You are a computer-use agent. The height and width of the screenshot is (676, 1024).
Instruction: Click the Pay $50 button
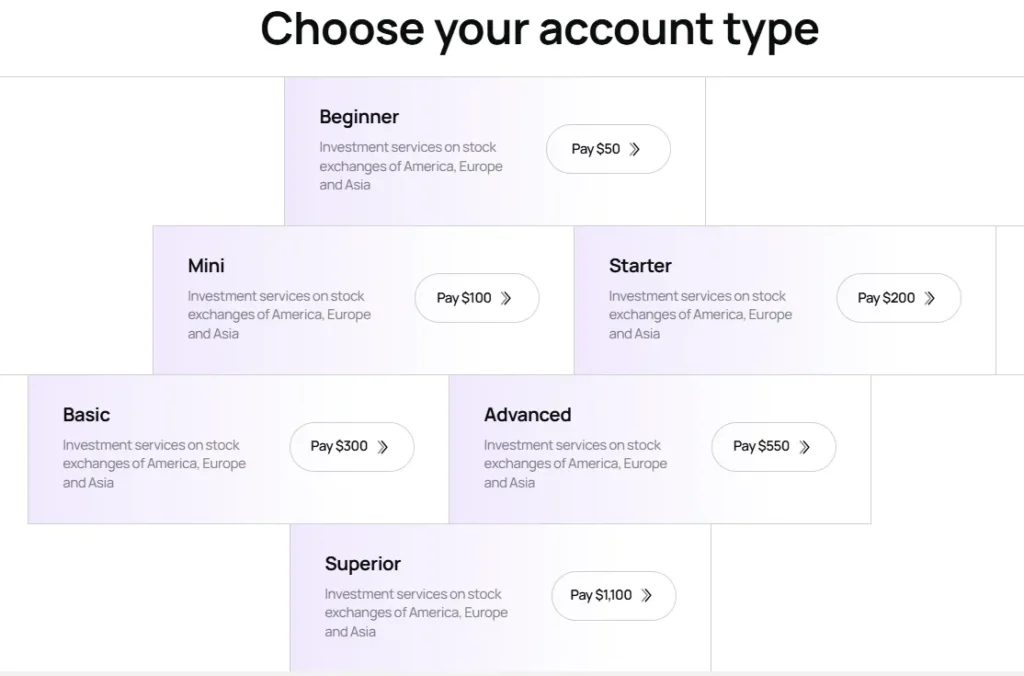[x=607, y=149]
